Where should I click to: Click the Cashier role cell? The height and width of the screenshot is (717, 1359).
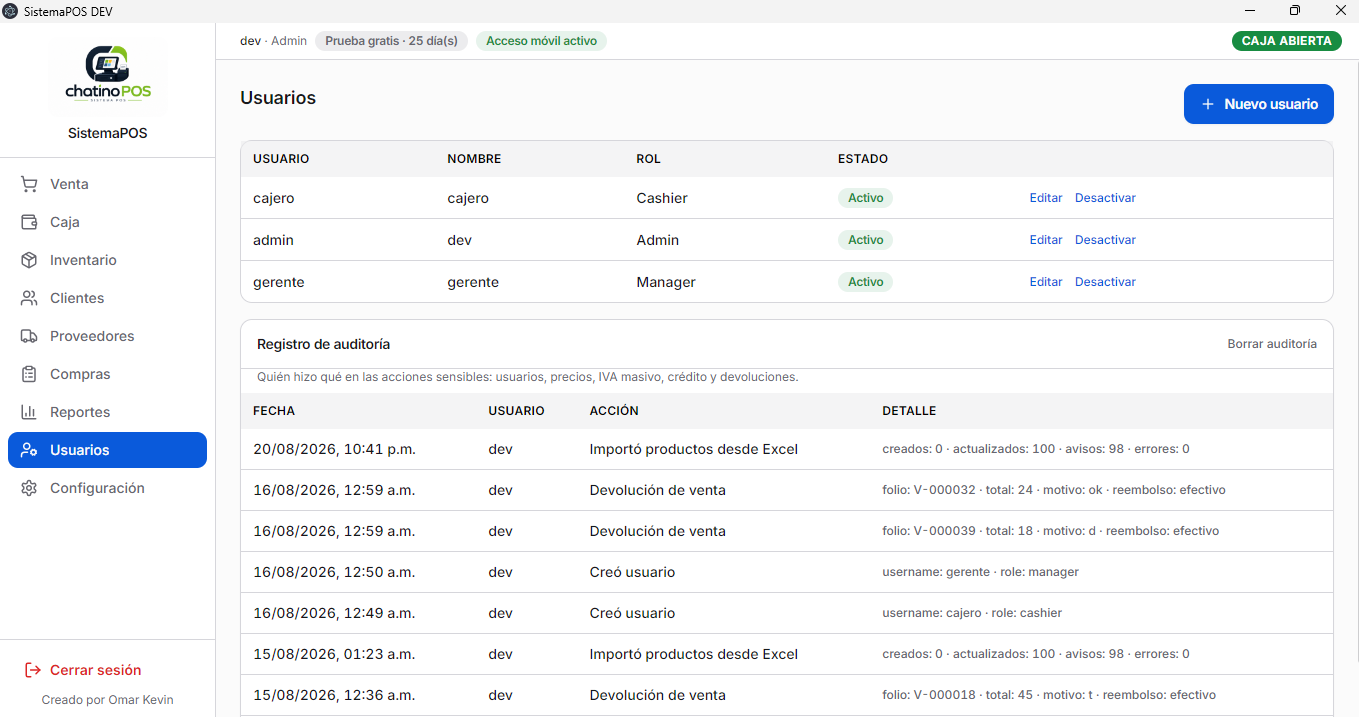(662, 198)
